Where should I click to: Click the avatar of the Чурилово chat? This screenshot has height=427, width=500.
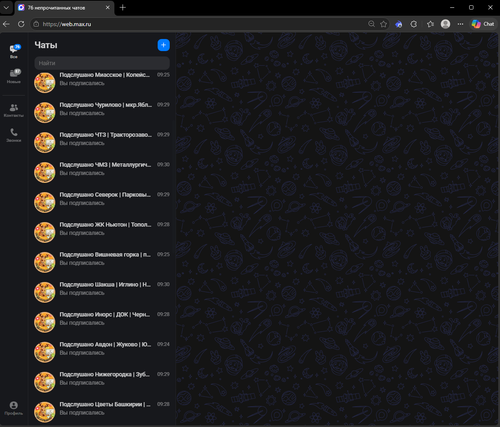pyautogui.click(x=45, y=113)
